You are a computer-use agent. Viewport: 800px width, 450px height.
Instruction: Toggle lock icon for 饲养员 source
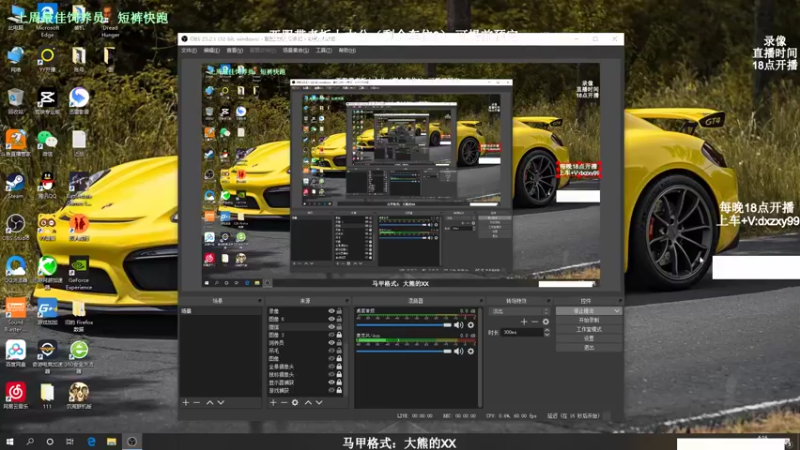(339, 343)
